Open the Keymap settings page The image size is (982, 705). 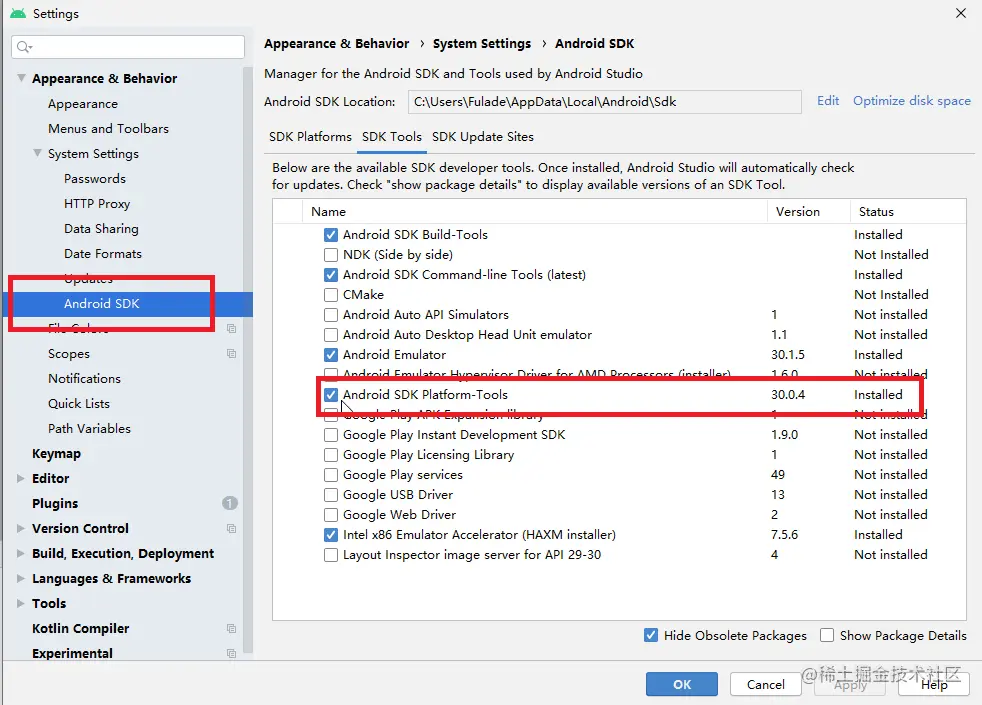tap(56, 454)
